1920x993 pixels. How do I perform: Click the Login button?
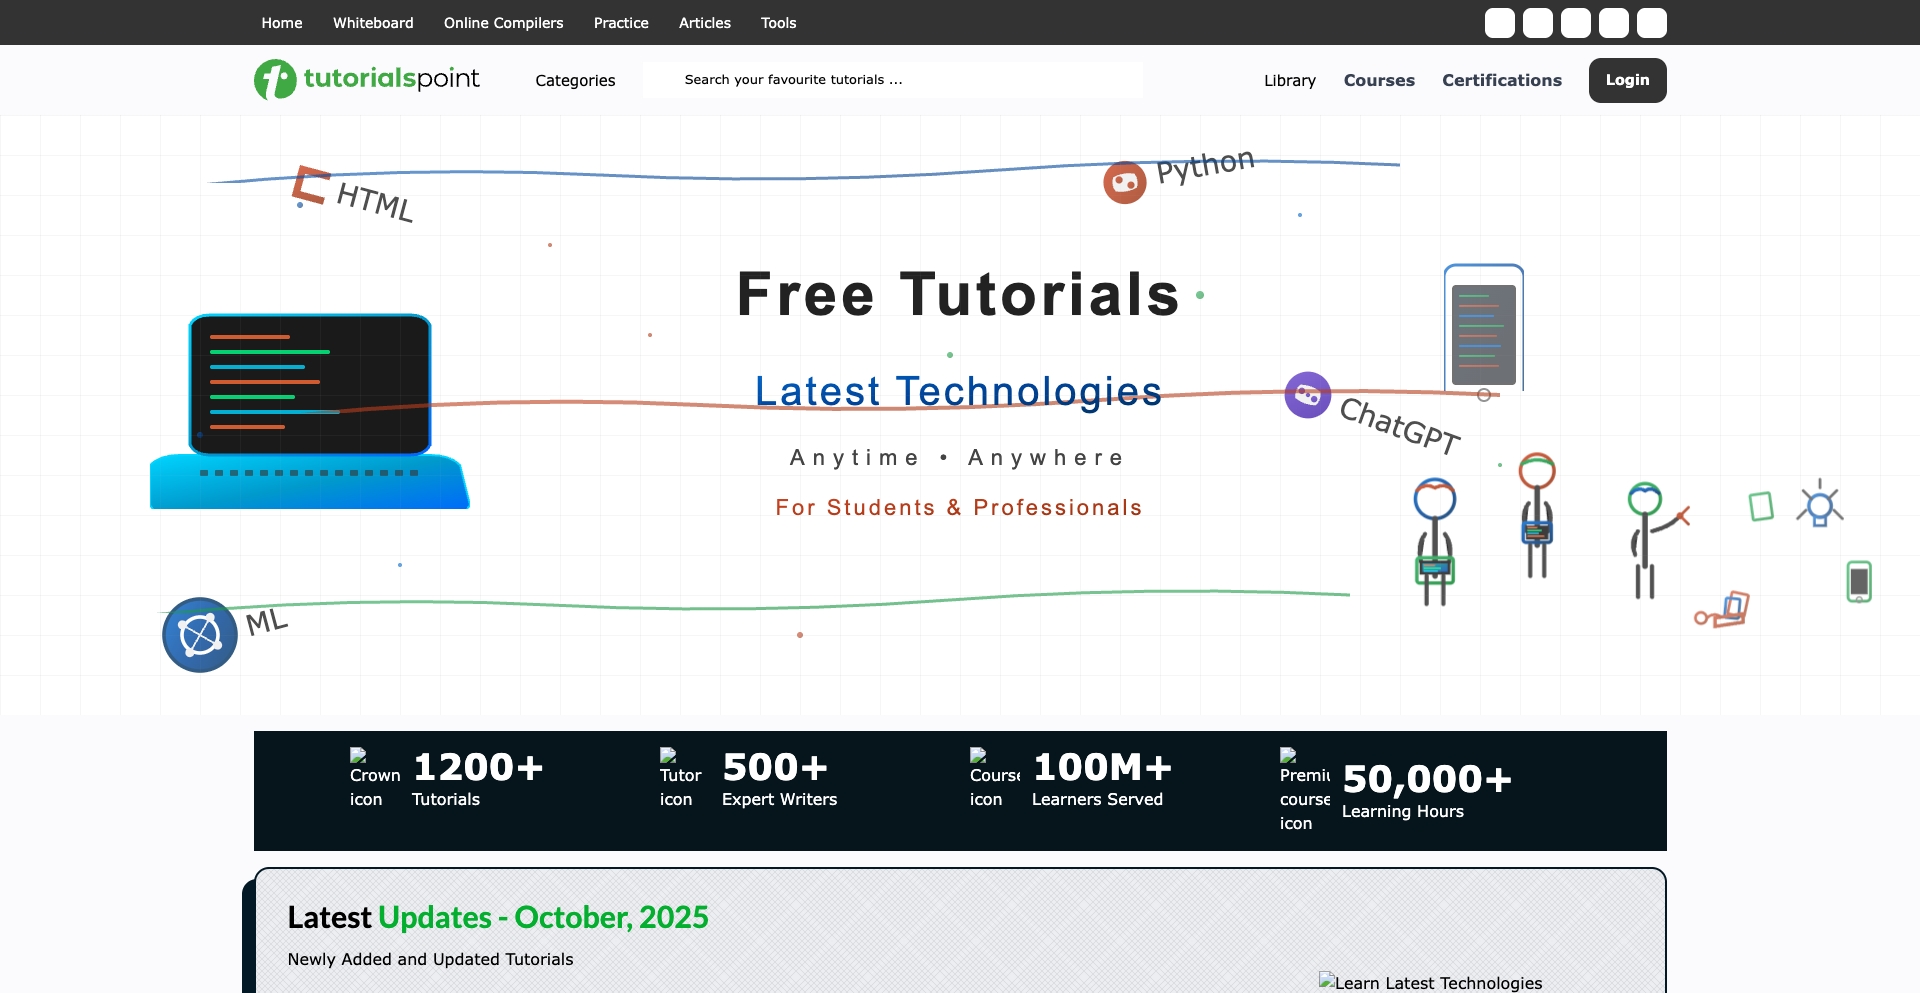(x=1627, y=80)
